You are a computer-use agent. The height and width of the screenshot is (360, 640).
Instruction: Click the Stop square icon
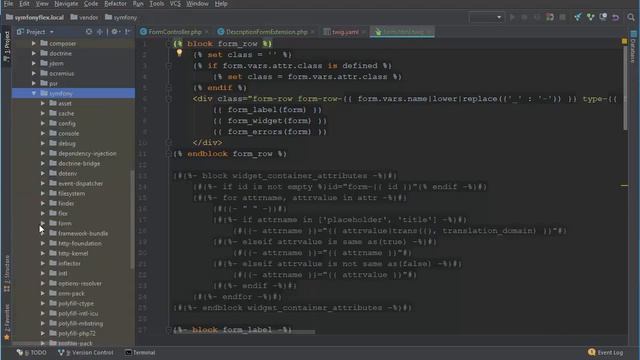(562, 17)
